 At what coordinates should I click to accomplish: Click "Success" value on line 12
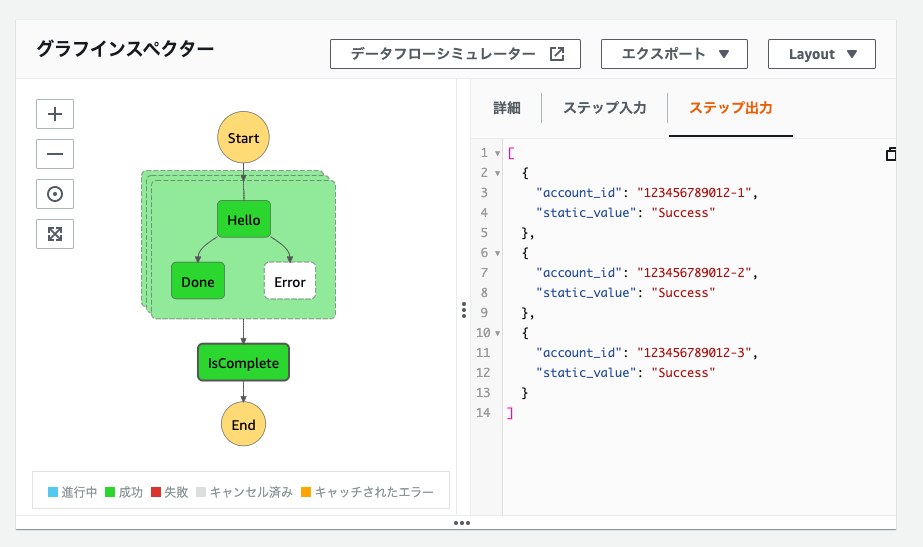683,373
